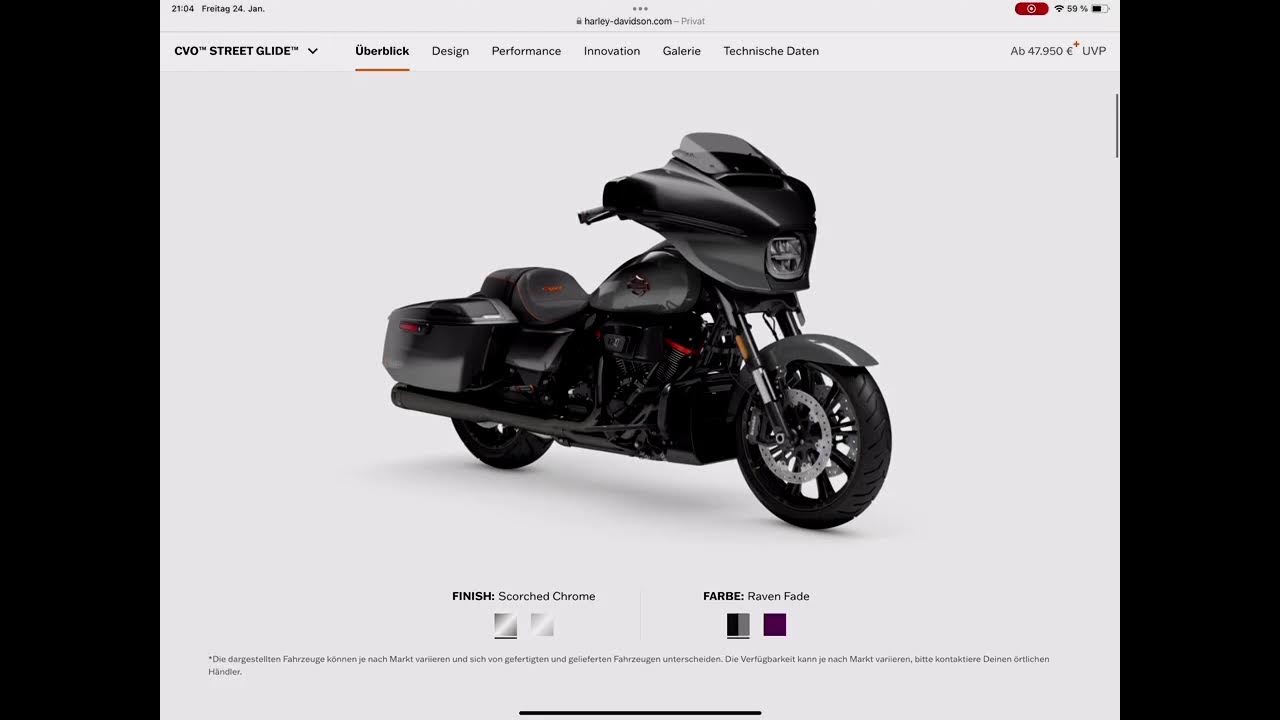Image resolution: width=1280 pixels, height=720 pixels.
Task: Click the vehicle availability disclaimer text
Action: pos(629,665)
